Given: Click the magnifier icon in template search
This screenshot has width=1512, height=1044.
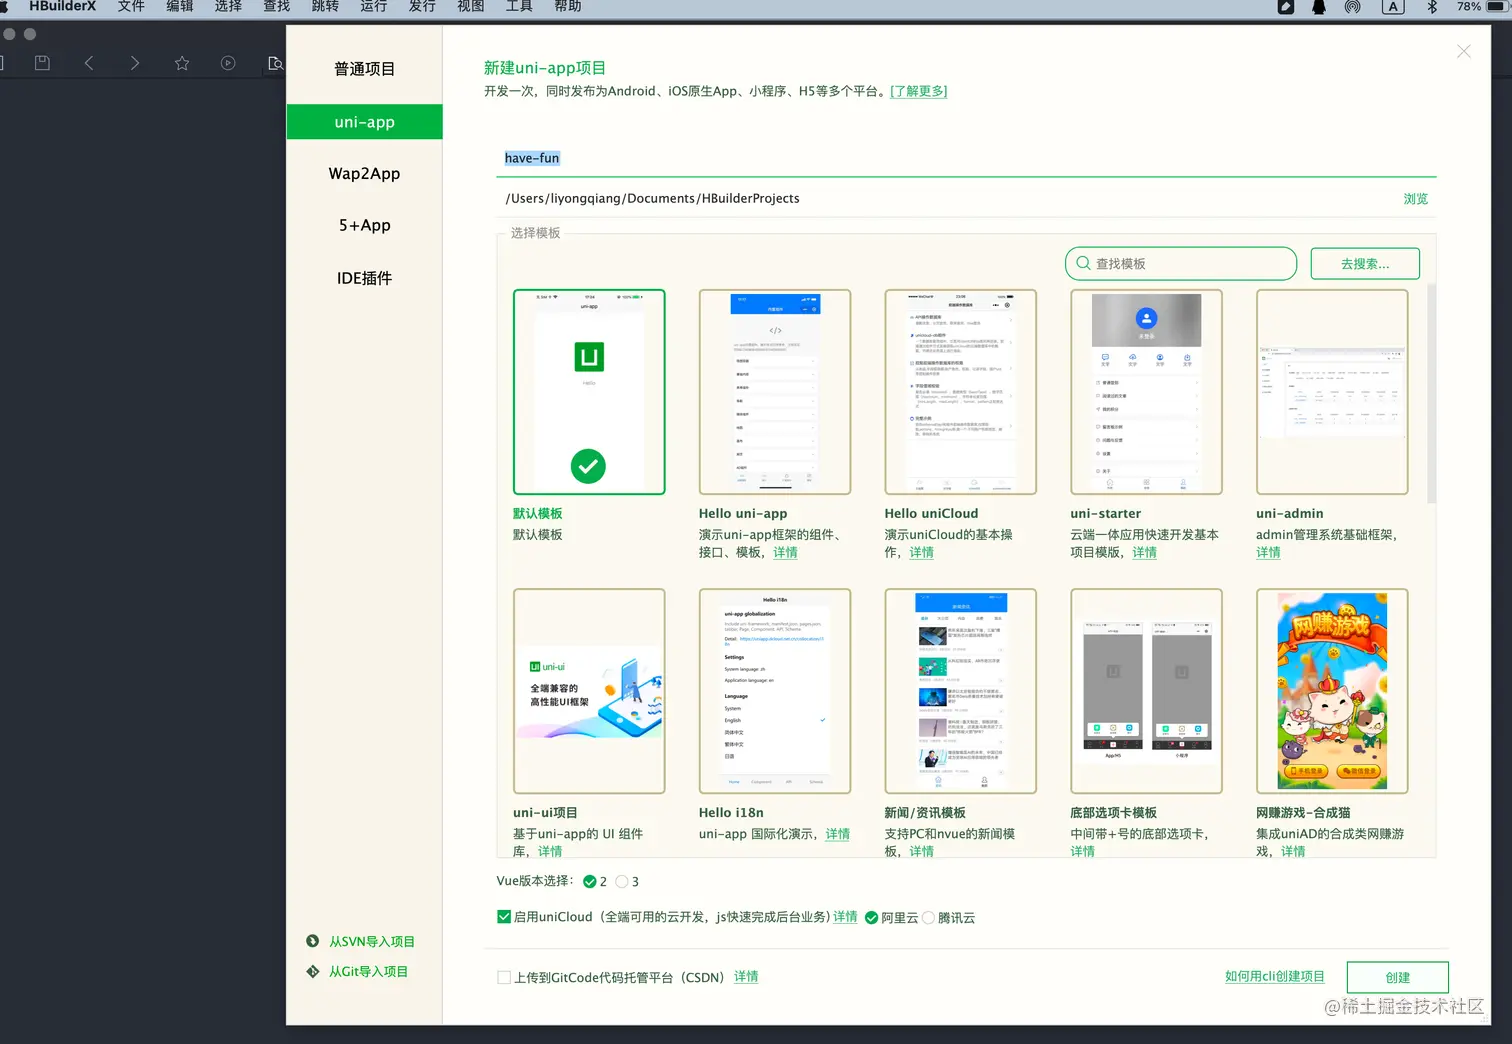Looking at the screenshot, I should pyautogui.click(x=1083, y=263).
